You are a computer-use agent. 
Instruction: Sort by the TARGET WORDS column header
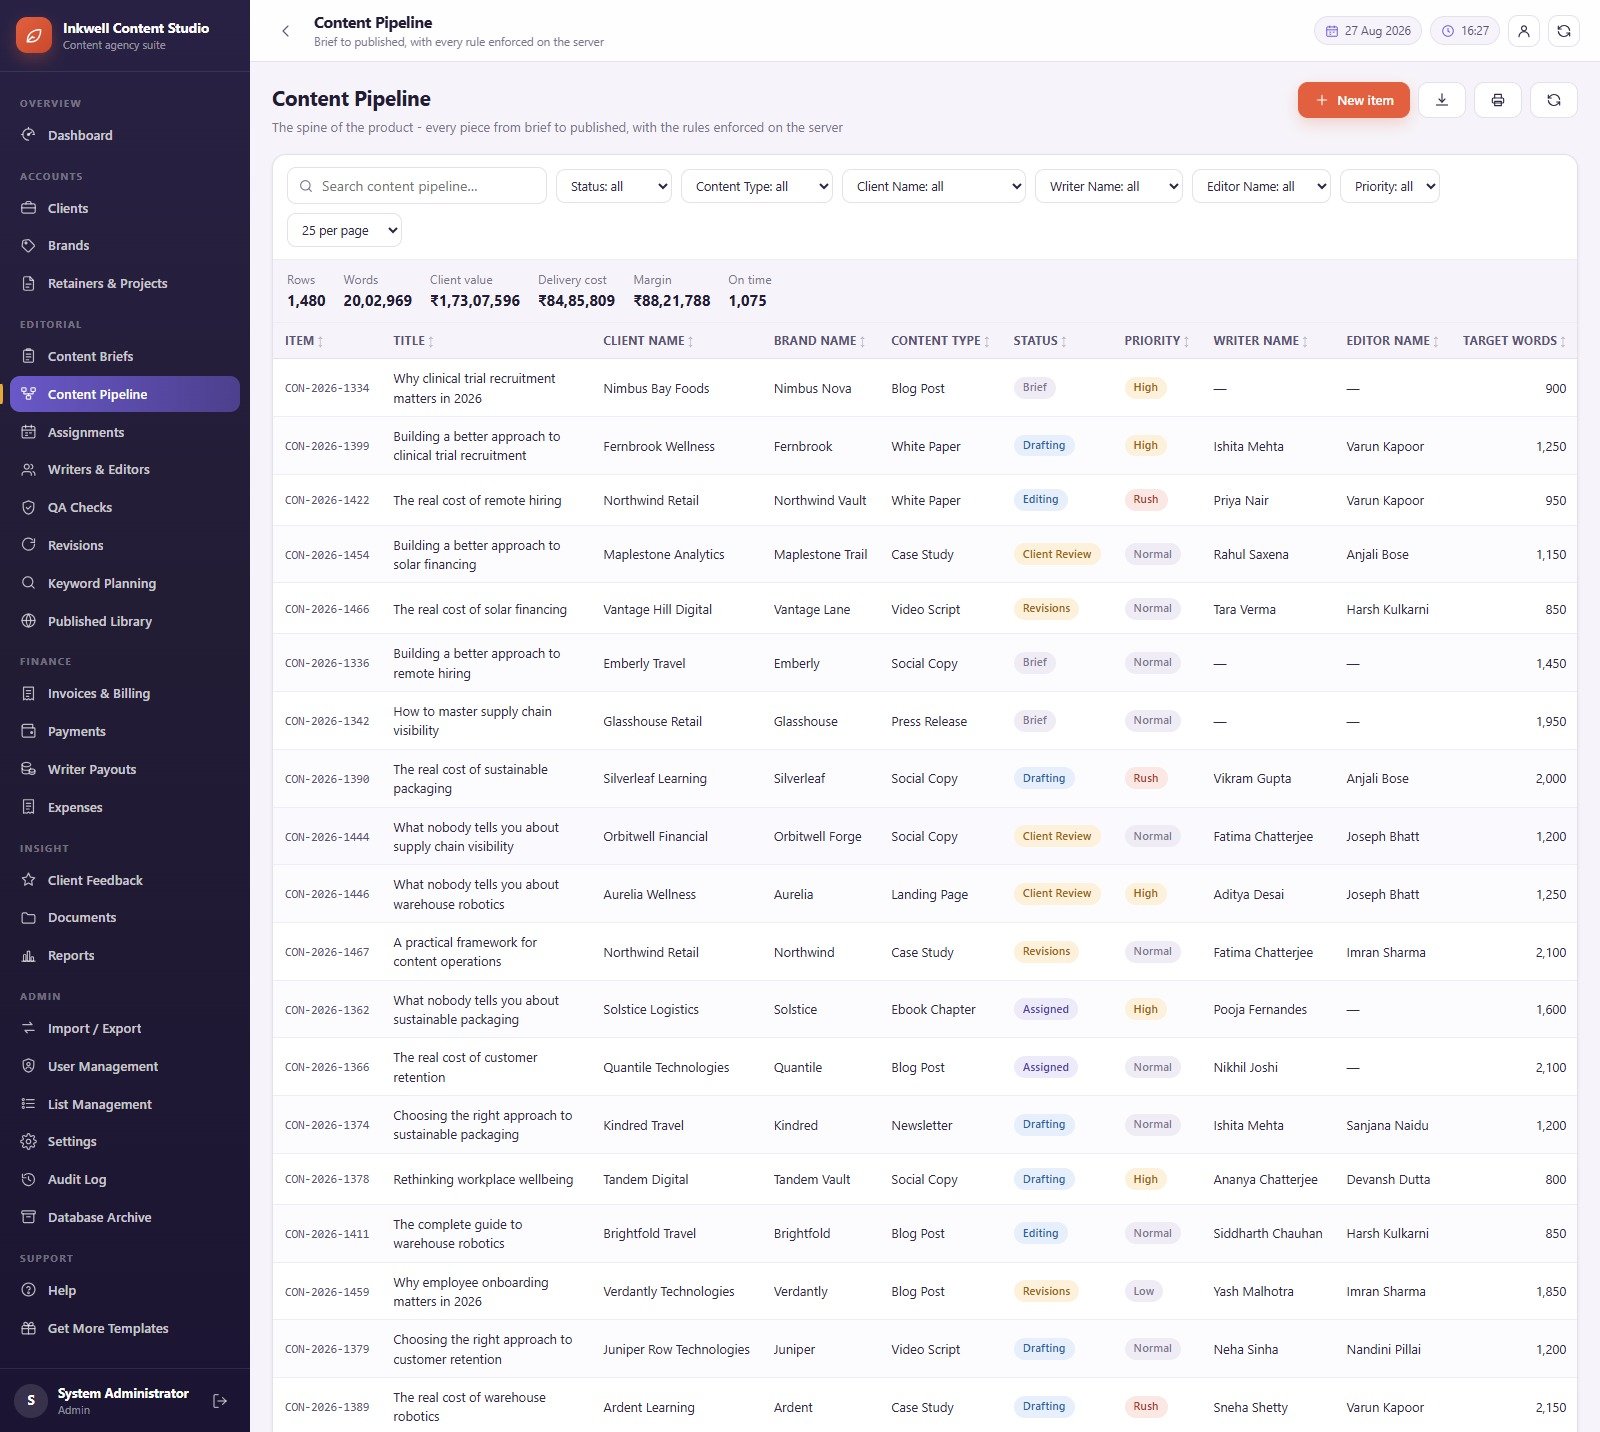[x=1514, y=341]
